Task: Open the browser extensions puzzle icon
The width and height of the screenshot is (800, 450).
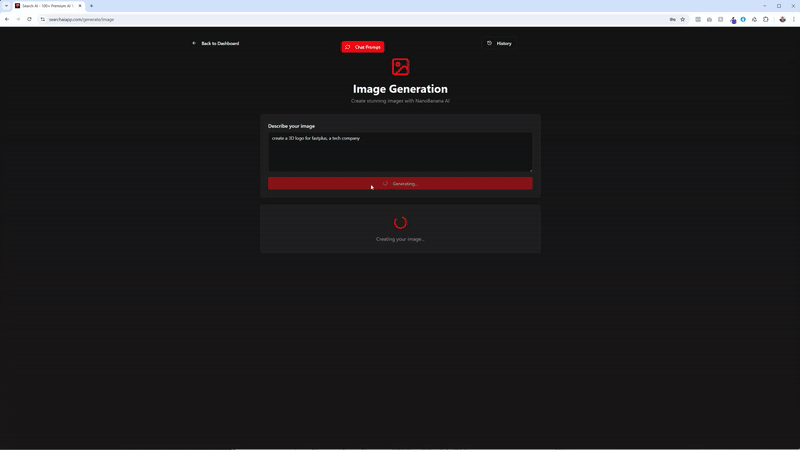Action: 766,19
